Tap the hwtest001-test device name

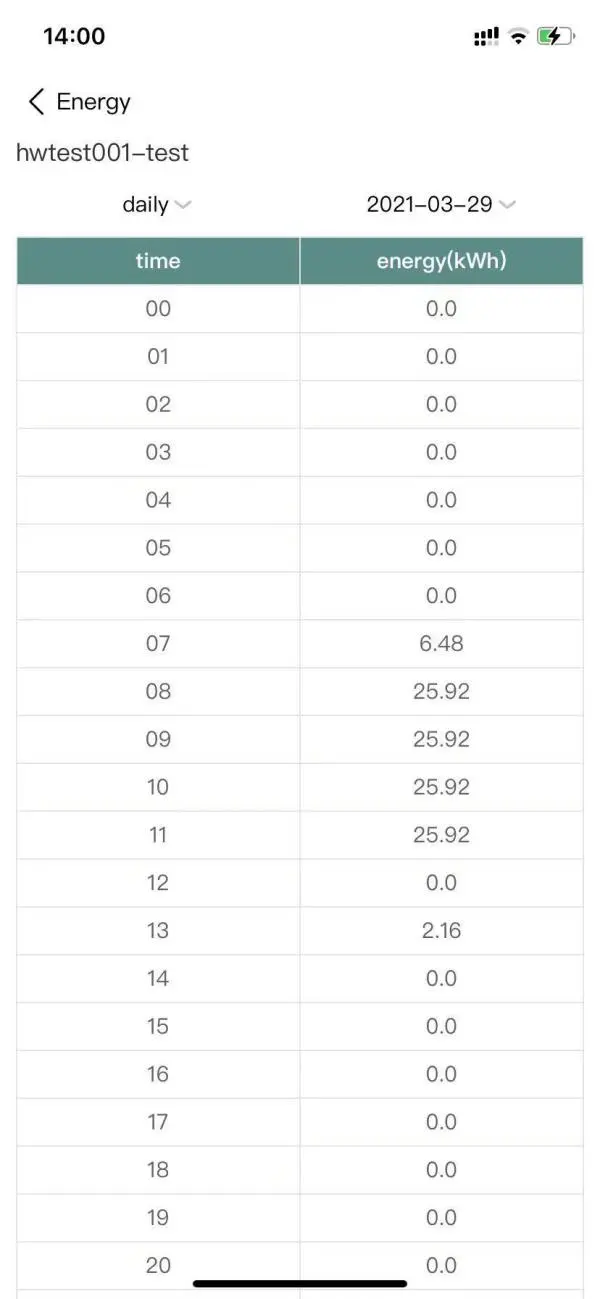(x=102, y=153)
